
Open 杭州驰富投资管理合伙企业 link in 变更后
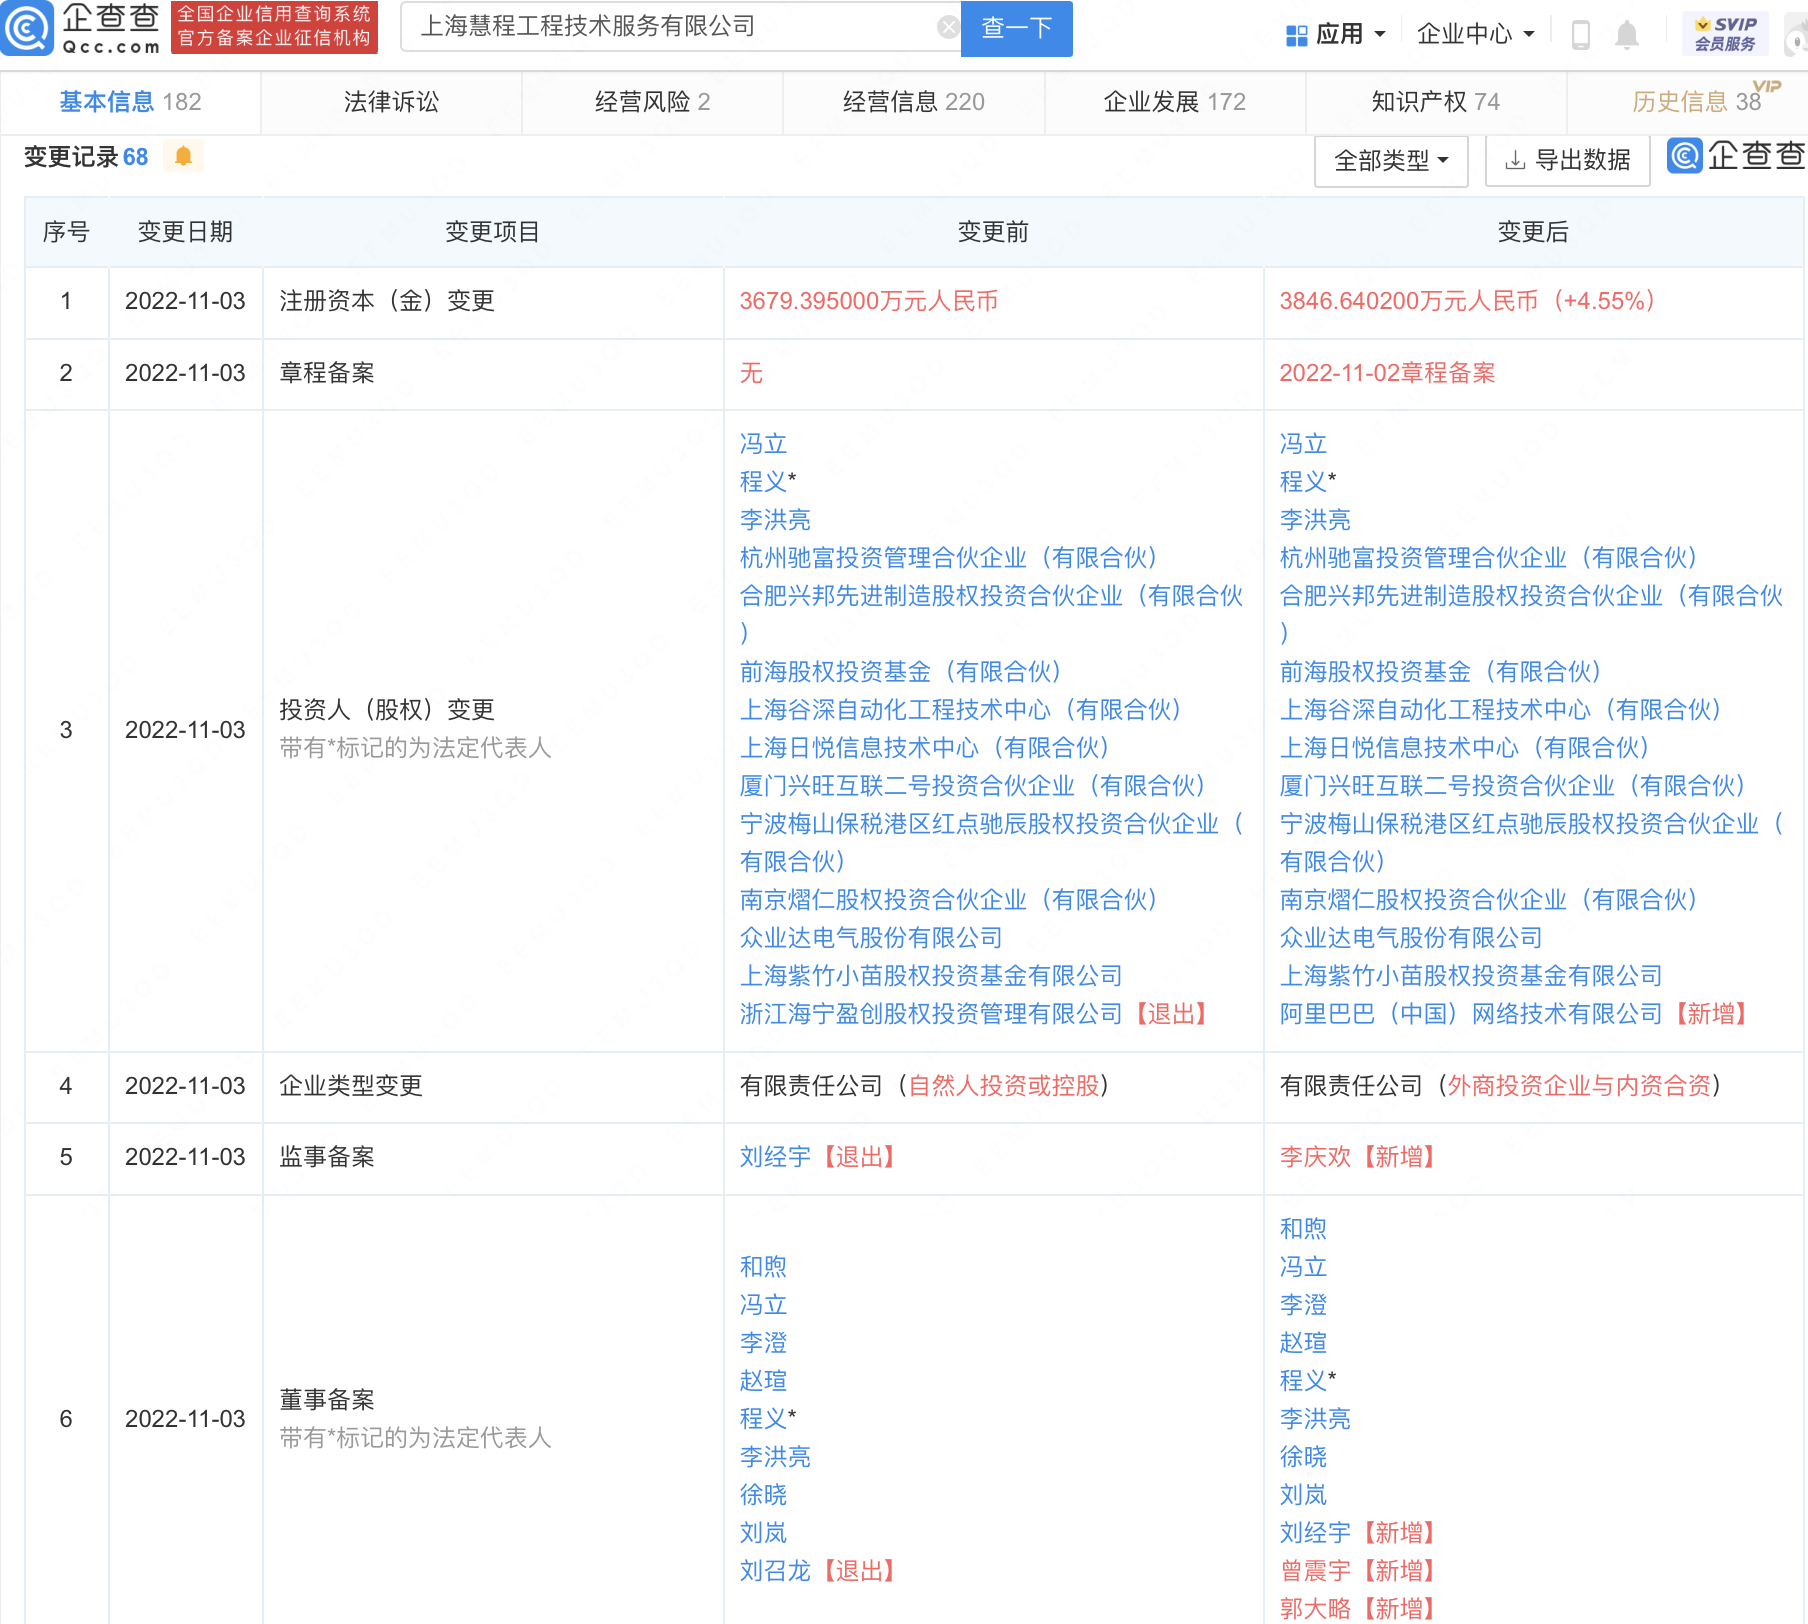(x=1488, y=558)
